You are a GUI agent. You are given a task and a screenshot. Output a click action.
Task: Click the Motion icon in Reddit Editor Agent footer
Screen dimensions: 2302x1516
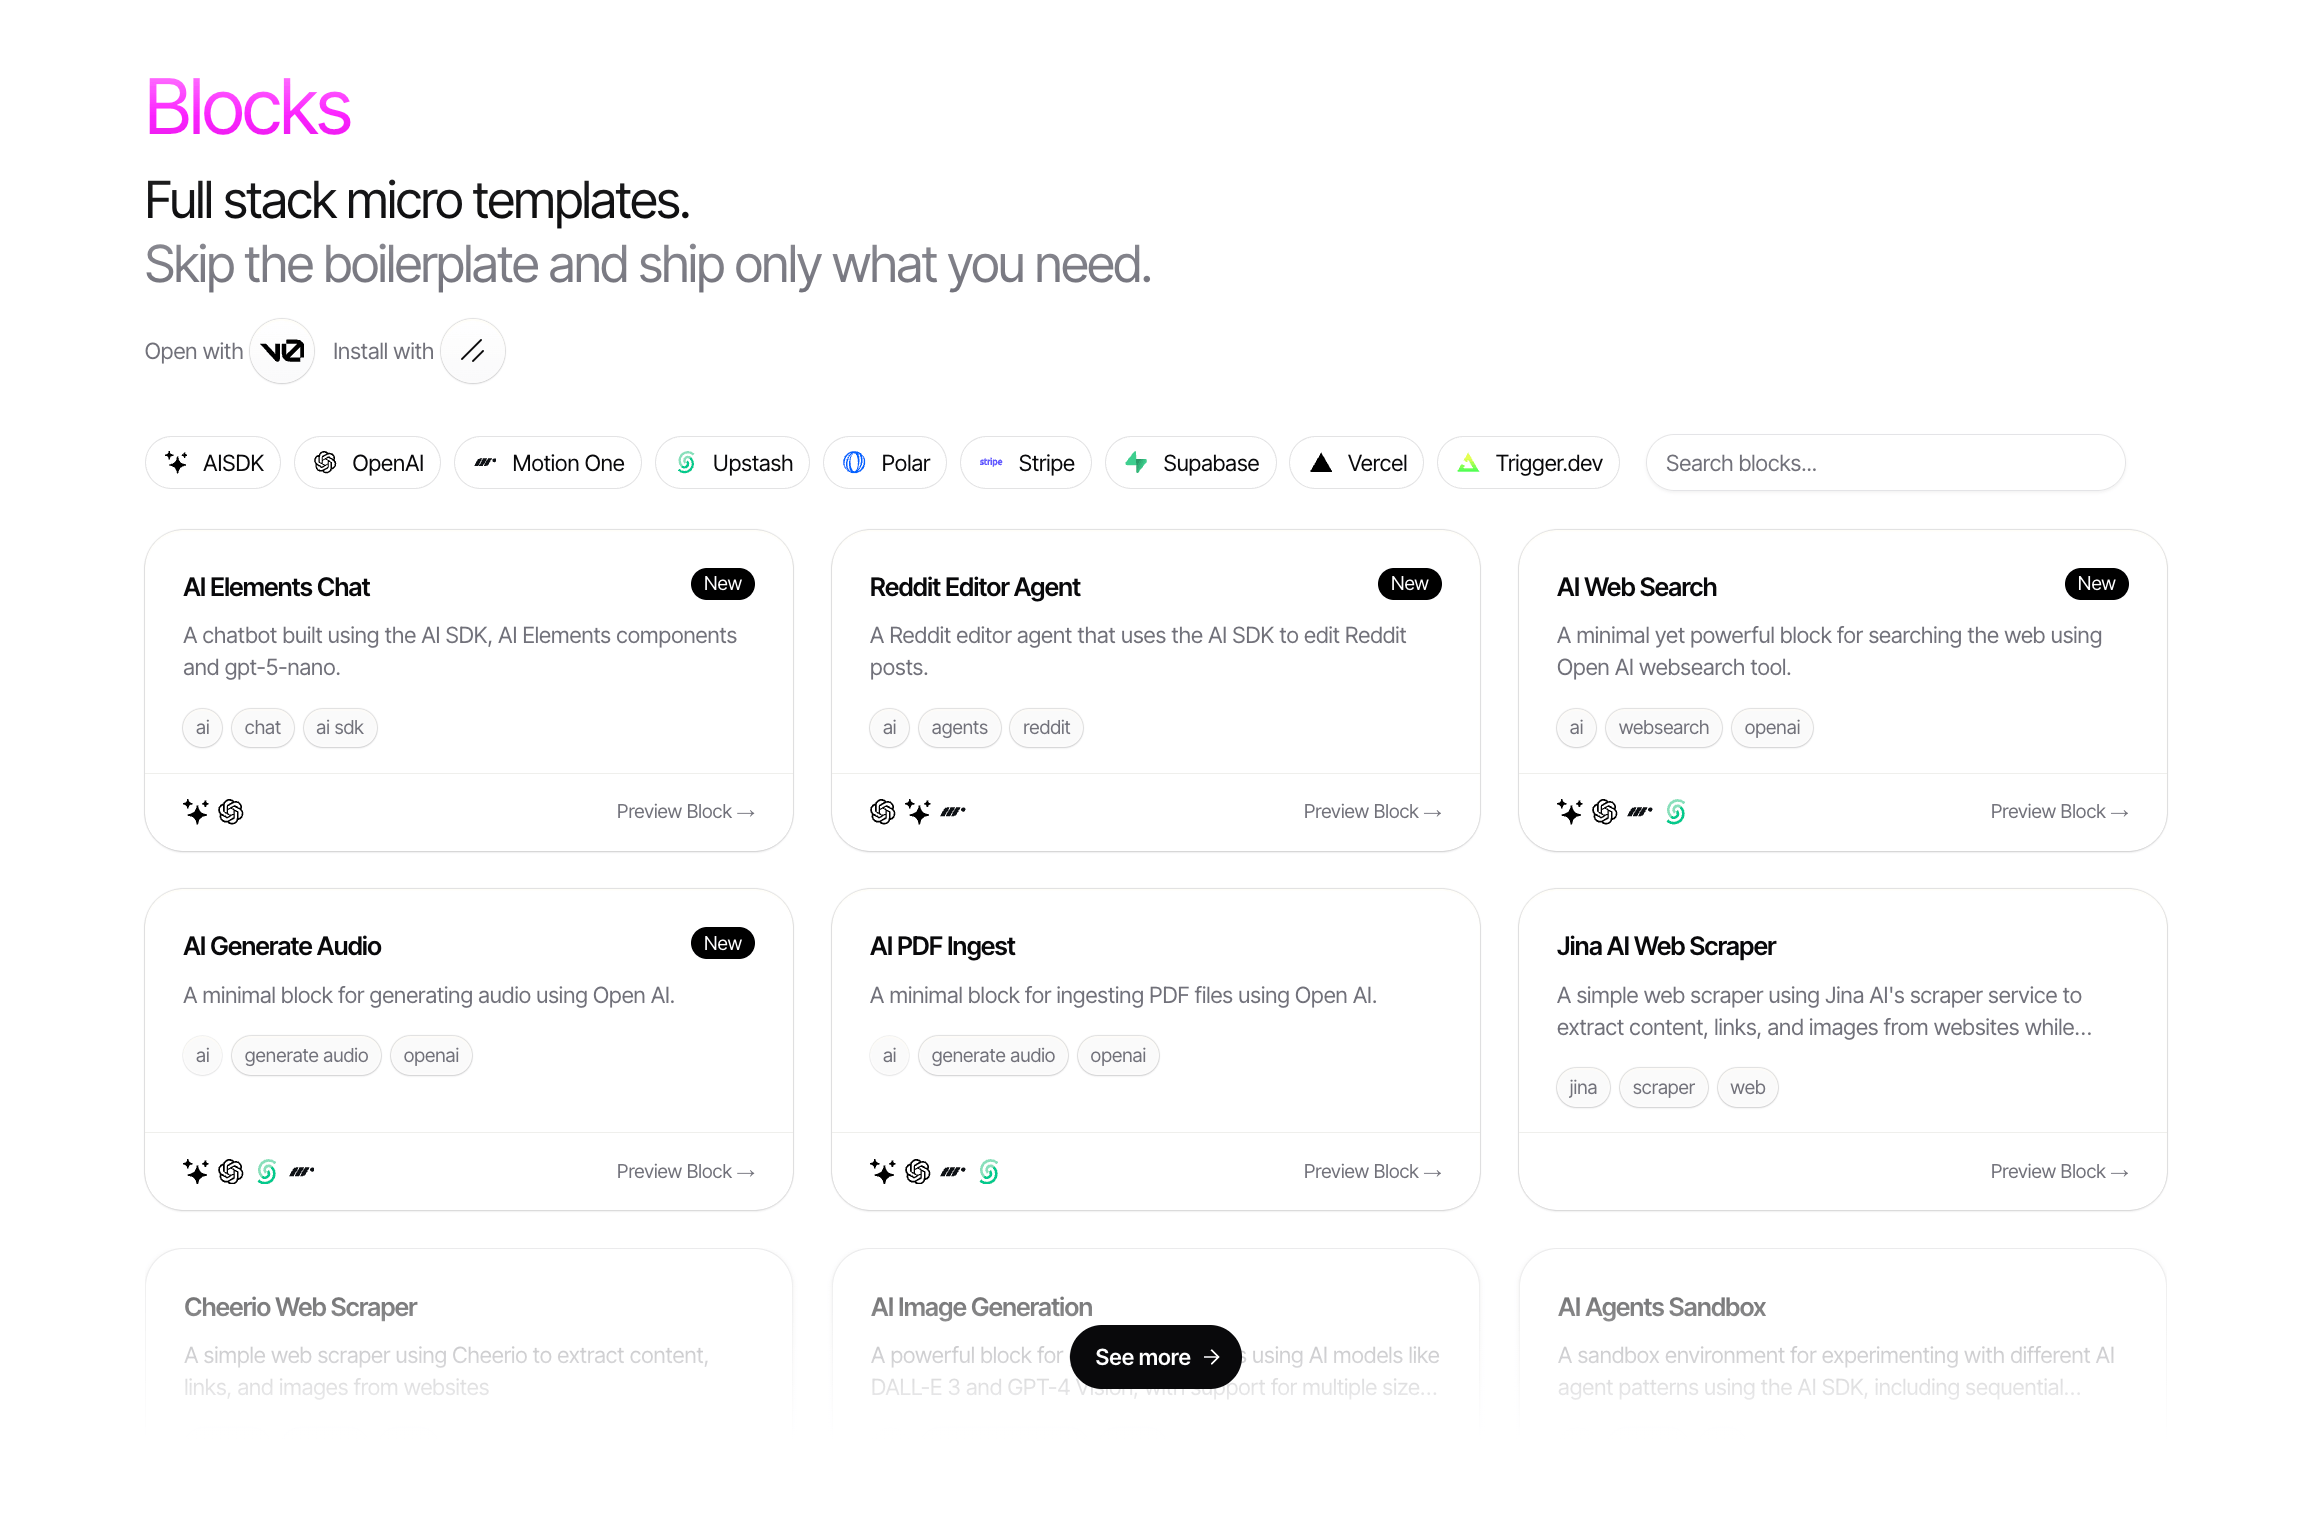pyautogui.click(x=953, y=812)
